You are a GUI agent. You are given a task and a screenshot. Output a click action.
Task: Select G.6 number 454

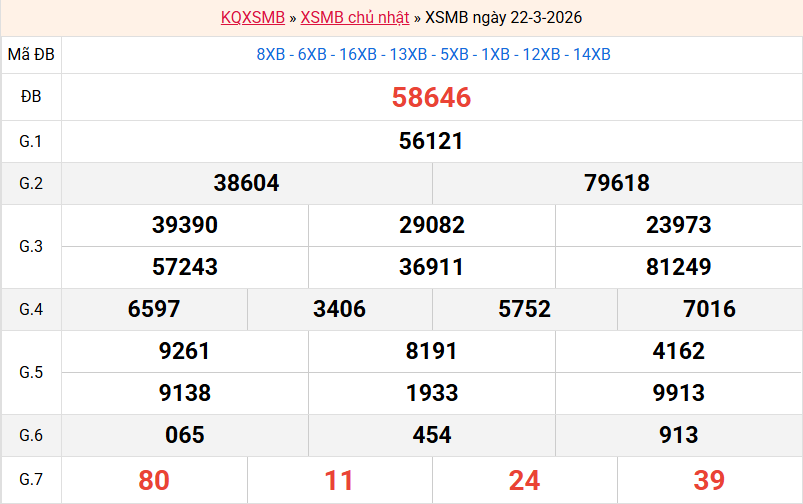[x=431, y=435]
